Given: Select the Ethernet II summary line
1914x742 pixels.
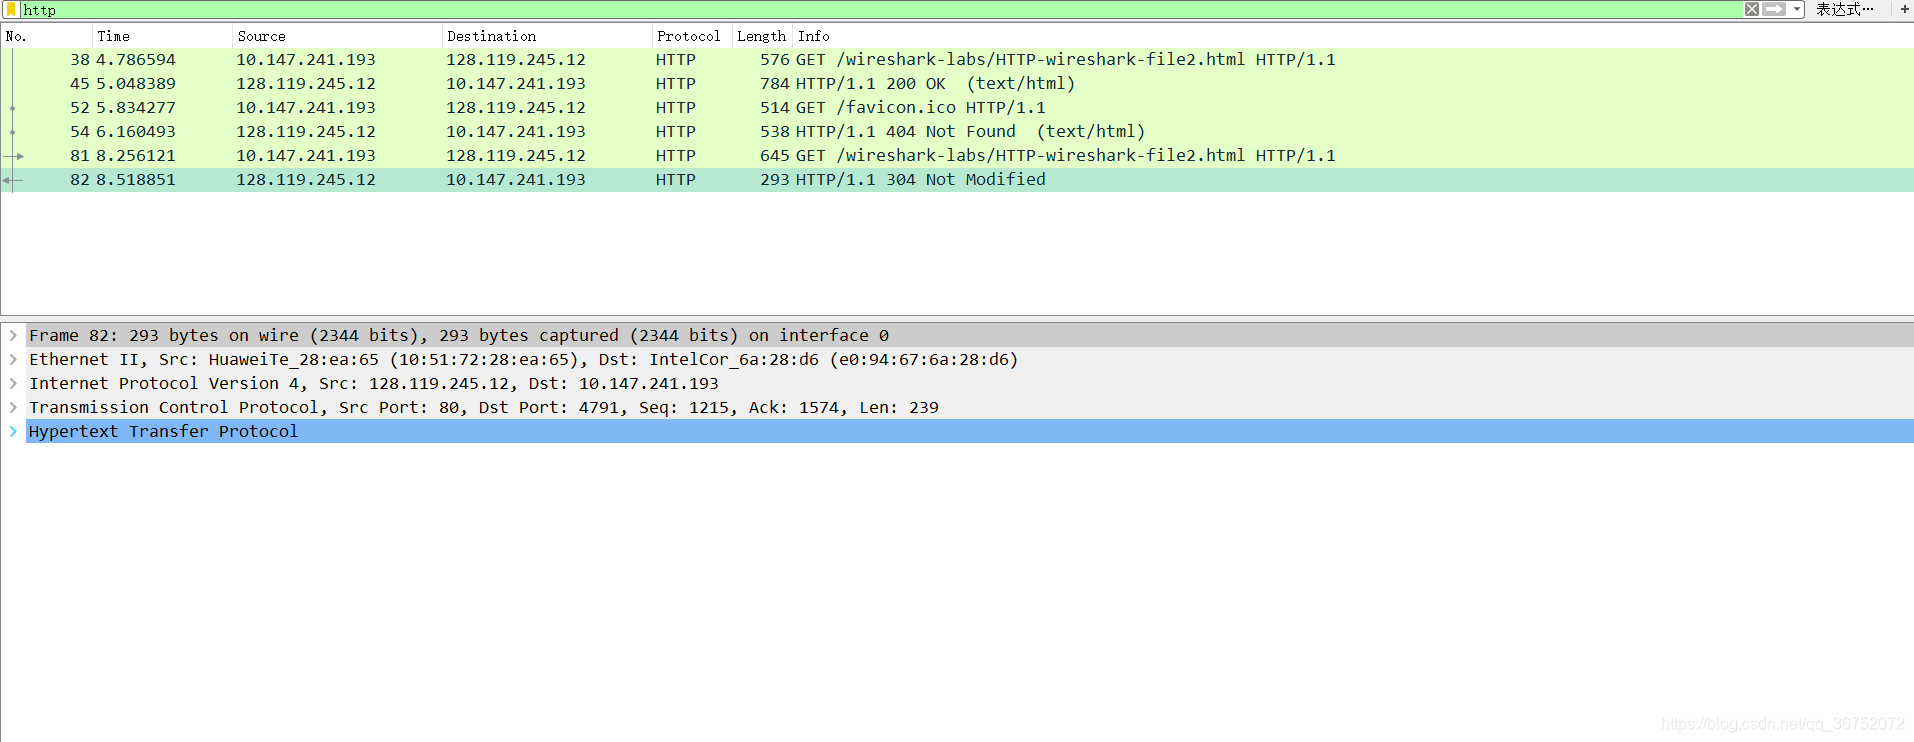Looking at the screenshot, I should (970, 359).
